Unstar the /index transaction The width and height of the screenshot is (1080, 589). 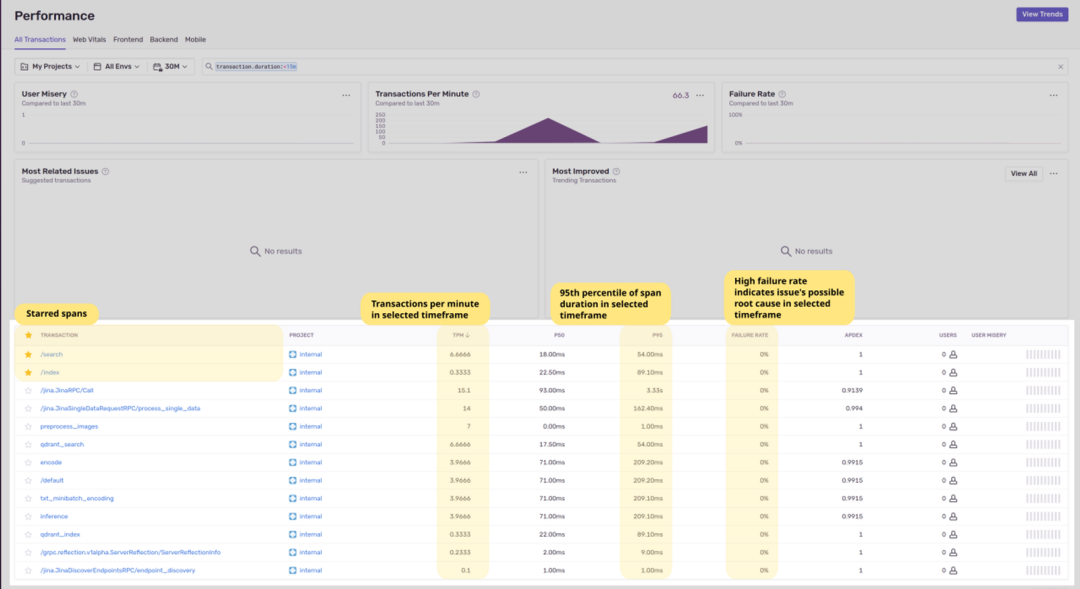[28, 372]
